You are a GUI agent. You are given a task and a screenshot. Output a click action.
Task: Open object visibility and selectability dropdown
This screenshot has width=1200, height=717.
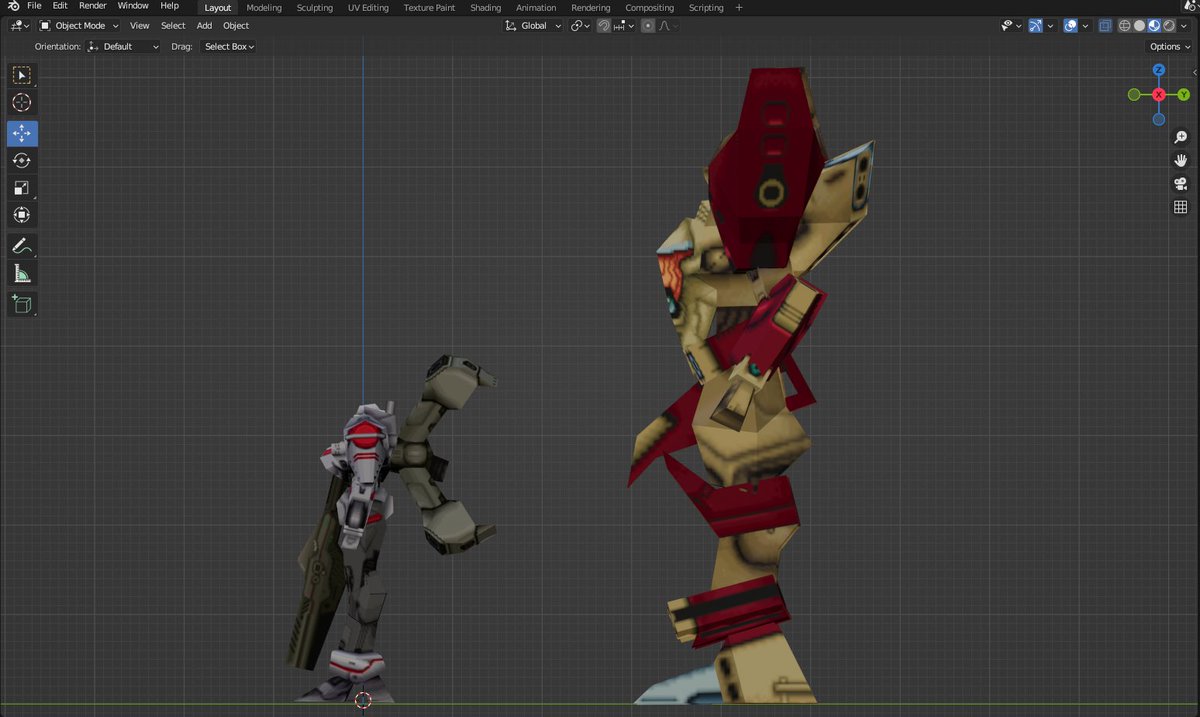[x=1010, y=26]
